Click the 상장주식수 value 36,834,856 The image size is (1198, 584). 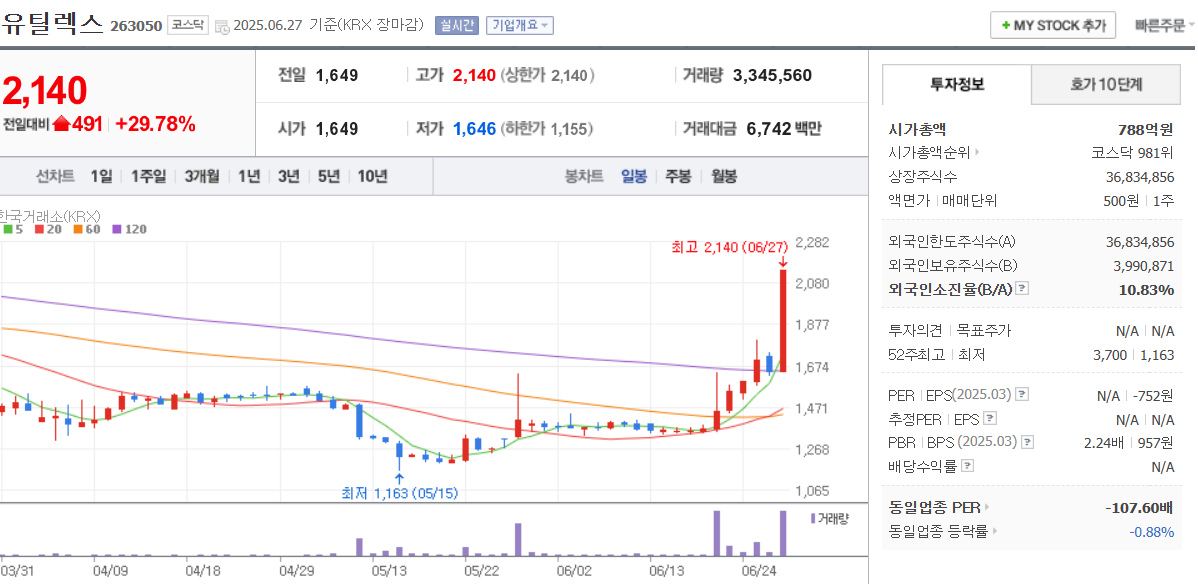[x=1140, y=177]
